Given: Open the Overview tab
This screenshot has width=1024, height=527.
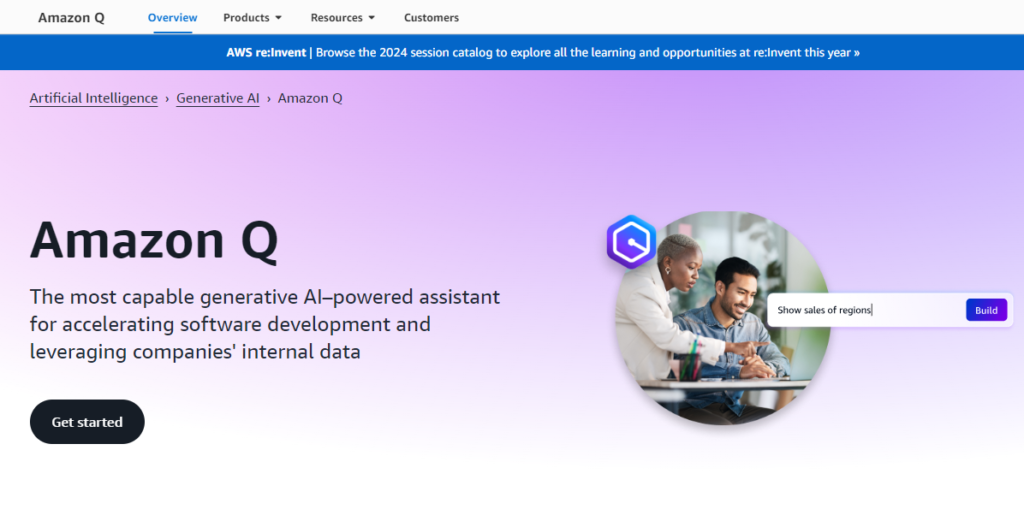Looking at the screenshot, I should (x=172, y=18).
